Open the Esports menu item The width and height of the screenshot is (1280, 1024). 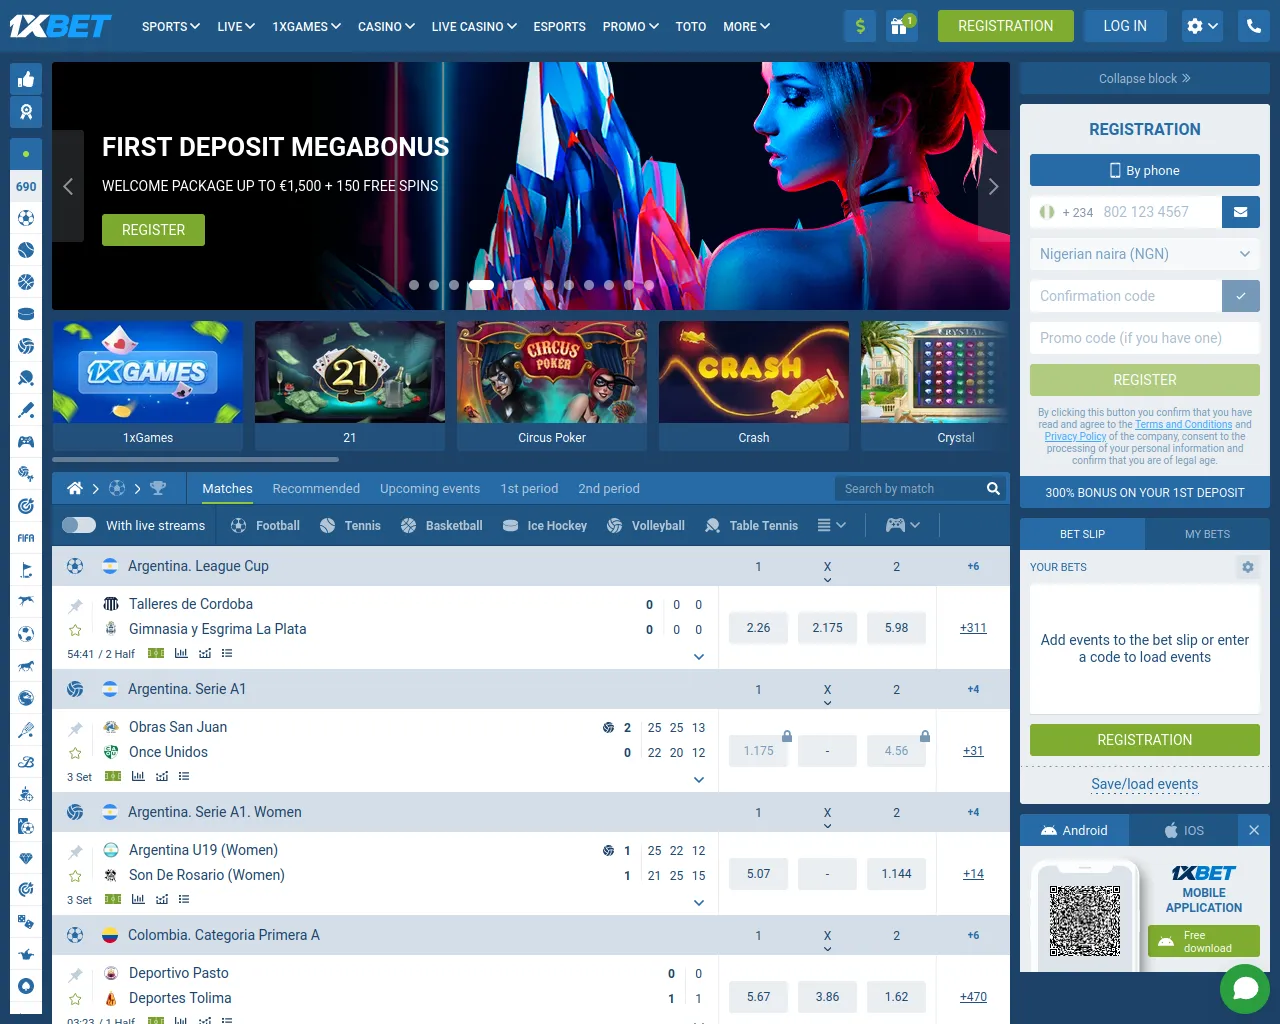pos(559,27)
